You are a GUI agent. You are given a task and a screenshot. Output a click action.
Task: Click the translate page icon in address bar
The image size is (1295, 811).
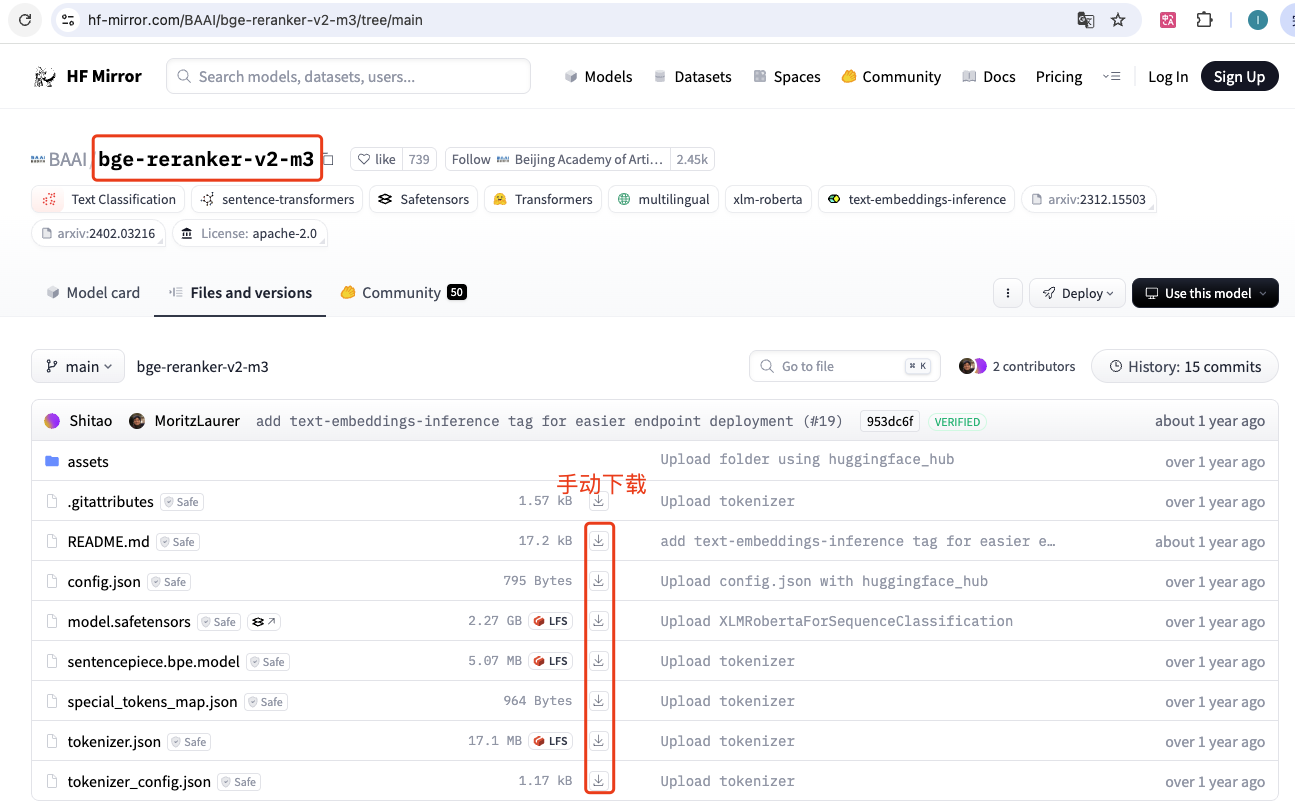pos(1085,20)
